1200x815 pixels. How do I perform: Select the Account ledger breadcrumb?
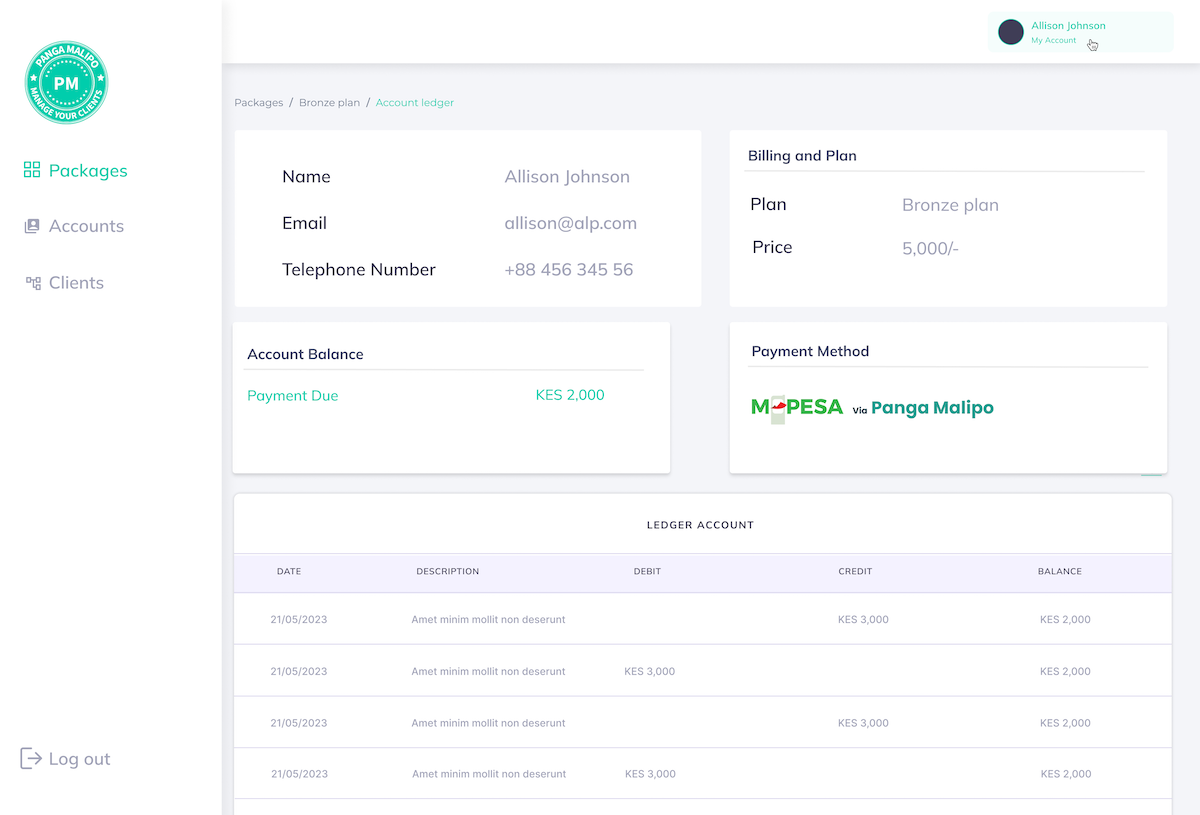point(415,103)
